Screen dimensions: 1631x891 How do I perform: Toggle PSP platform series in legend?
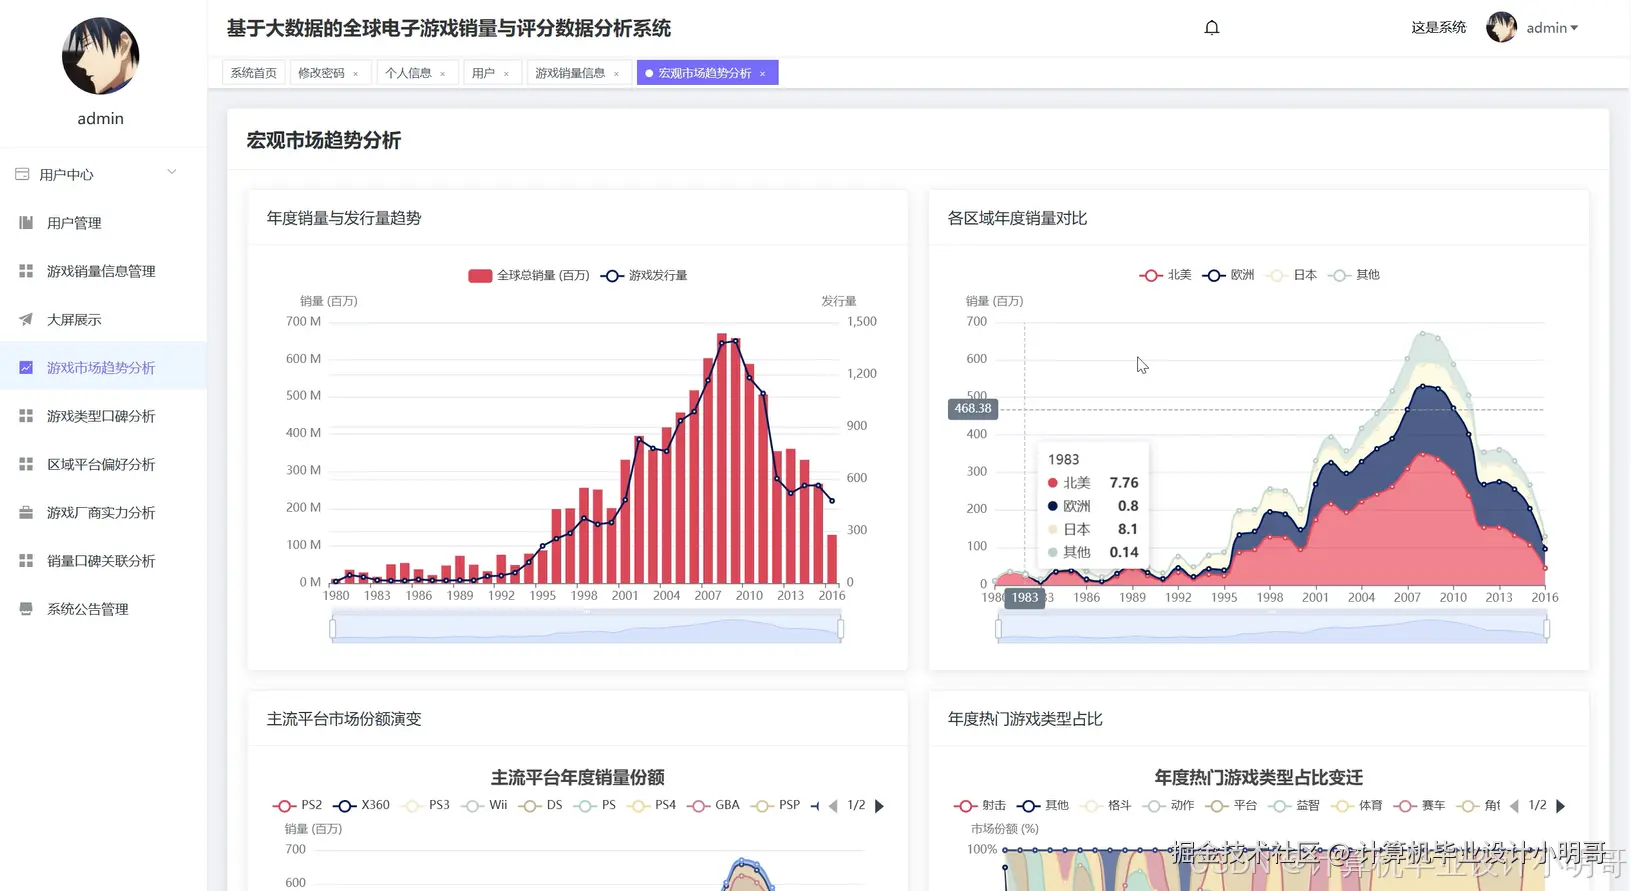click(x=775, y=805)
